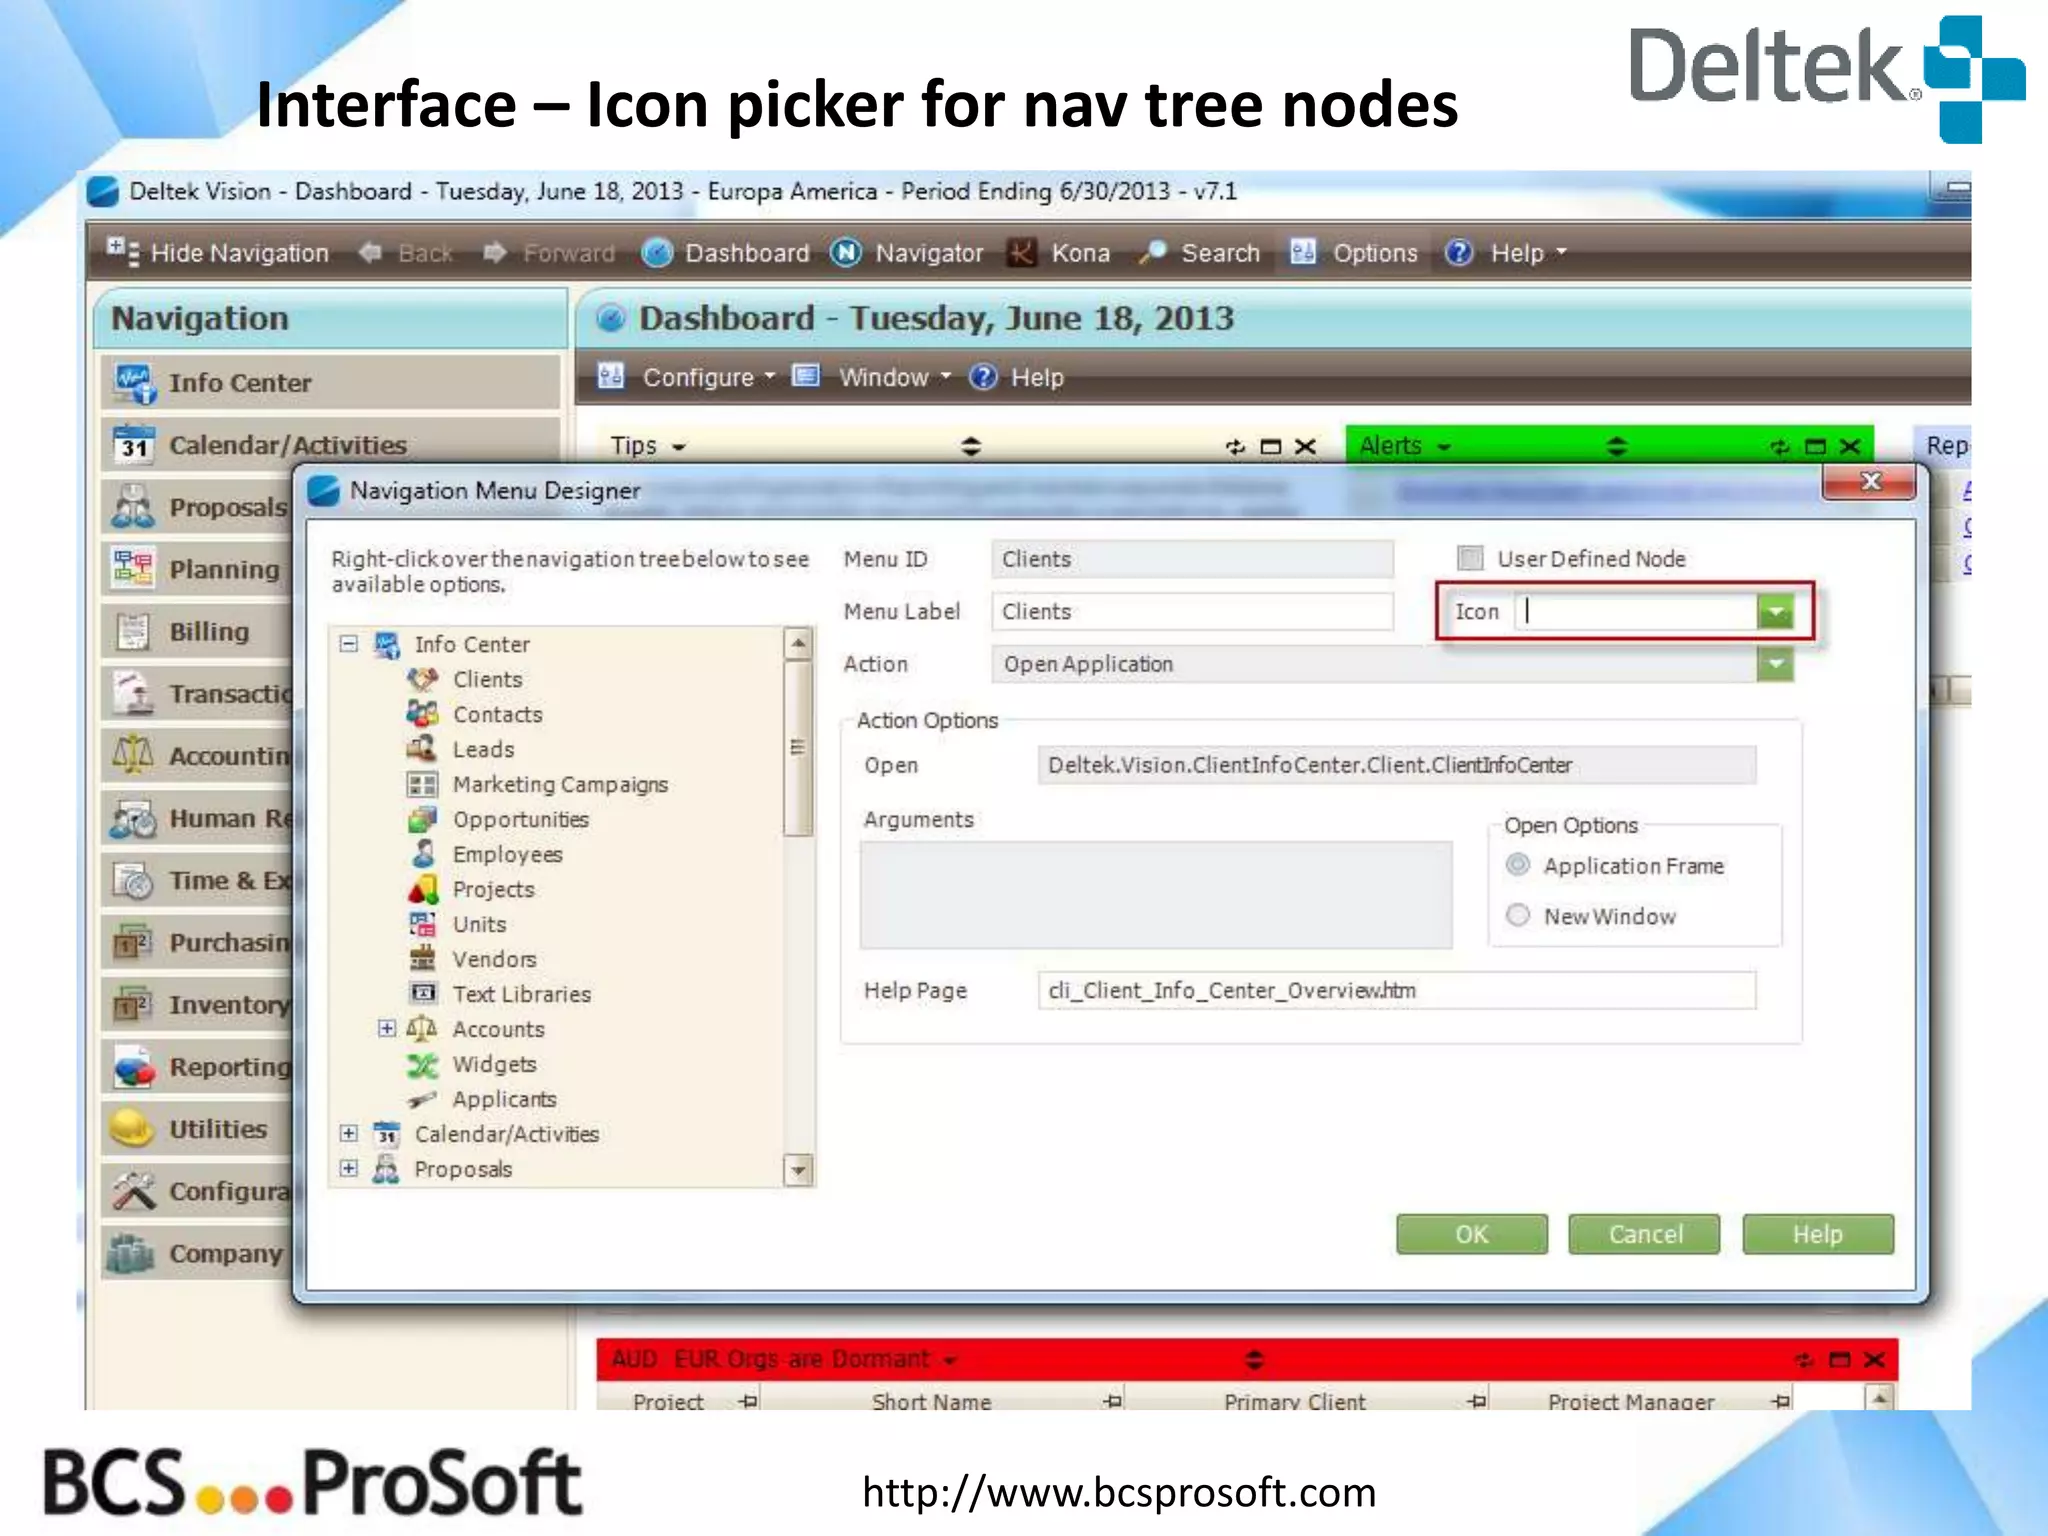Open the Human Resources sidebar icon
The height and width of the screenshot is (1536, 2048).
(133, 818)
